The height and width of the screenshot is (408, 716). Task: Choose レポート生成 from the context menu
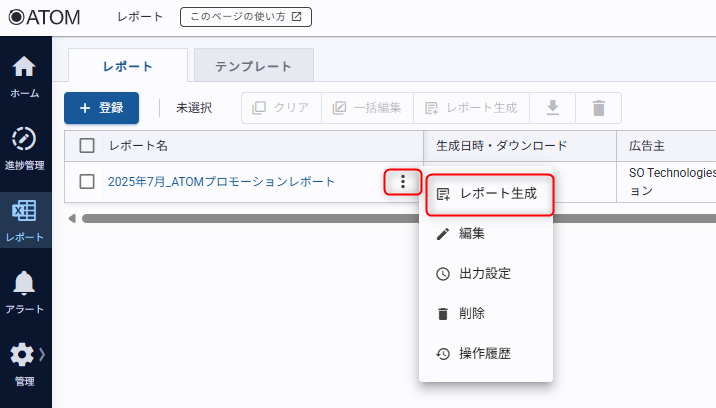488,194
